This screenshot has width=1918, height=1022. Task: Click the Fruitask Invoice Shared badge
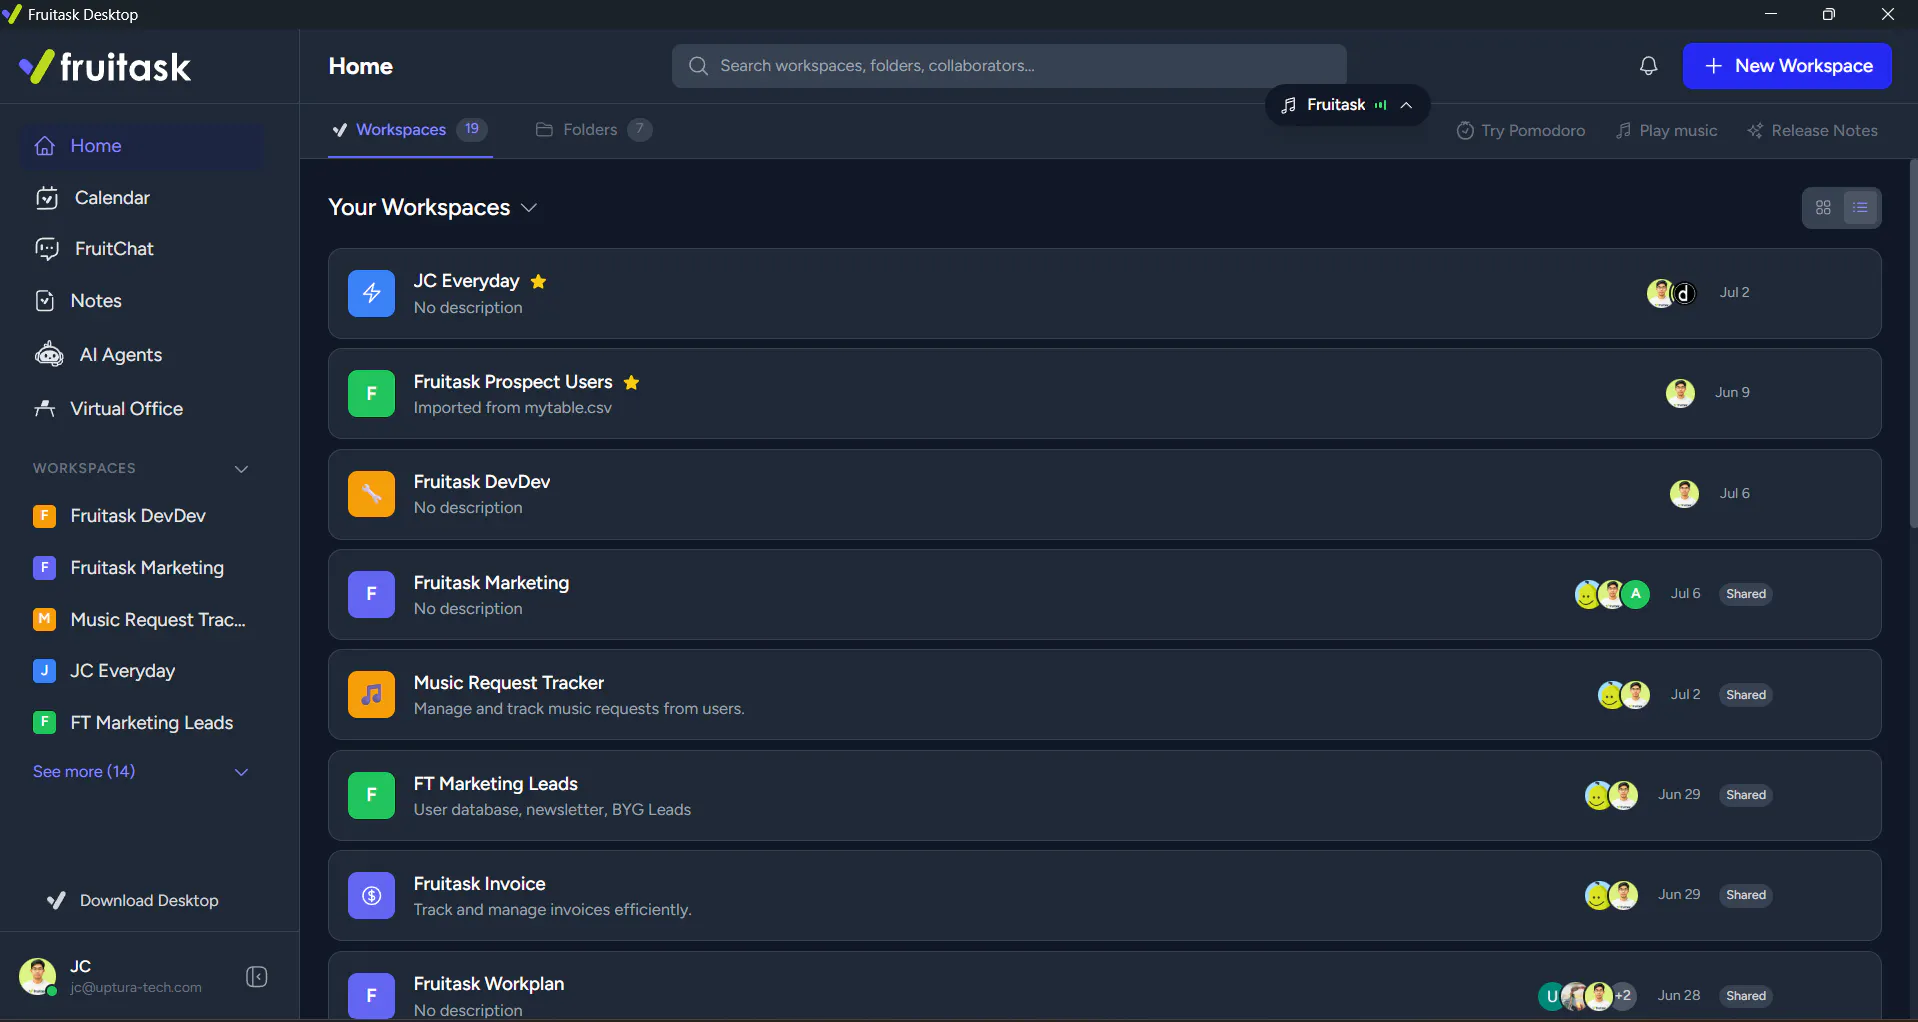pos(1746,895)
